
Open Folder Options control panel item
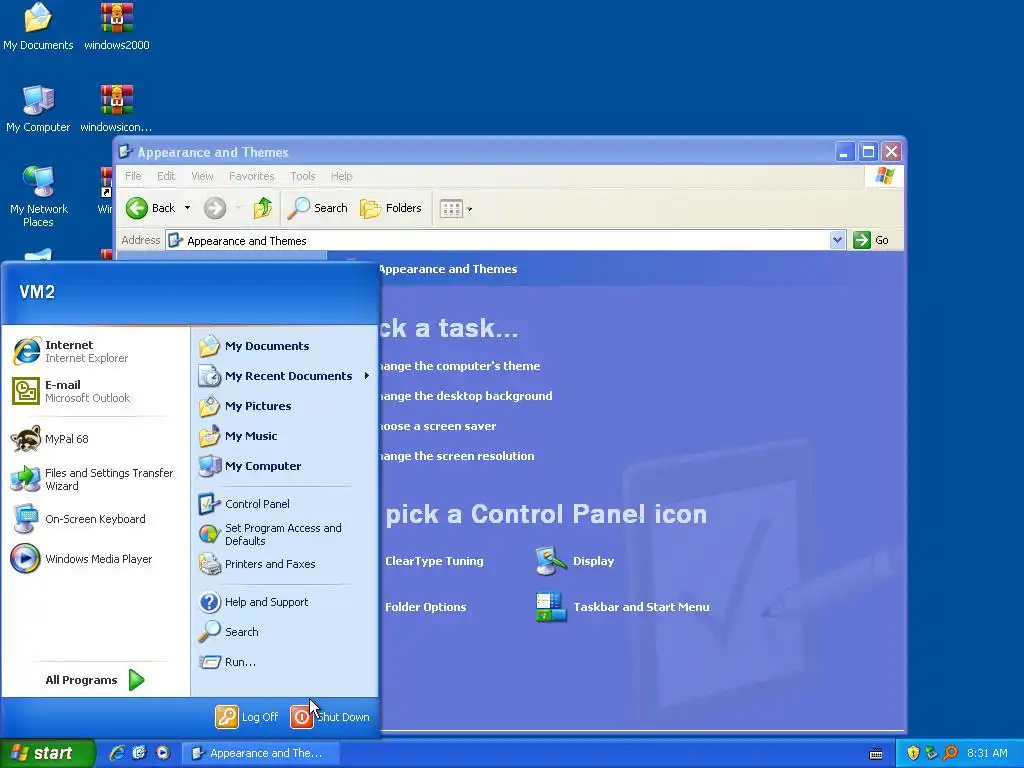click(x=426, y=607)
